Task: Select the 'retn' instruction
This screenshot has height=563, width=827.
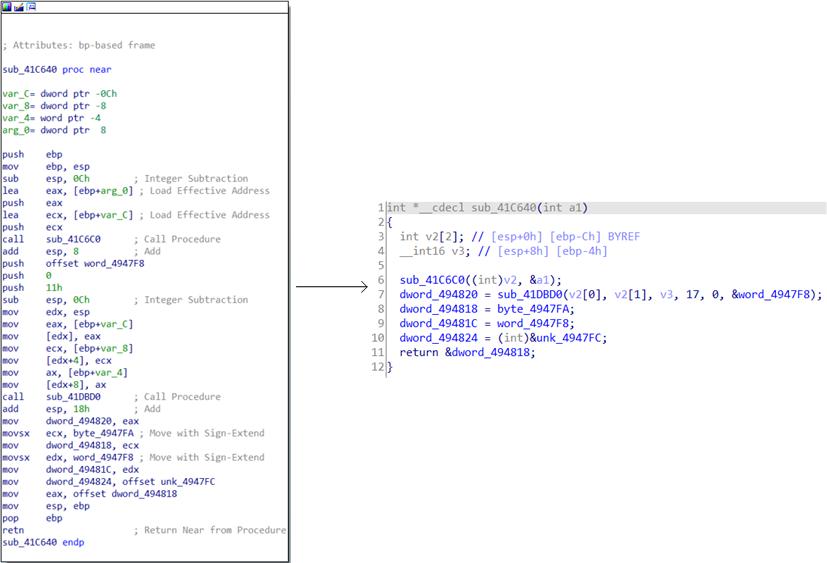Action: pyautogui.click(x=13, y=530)
